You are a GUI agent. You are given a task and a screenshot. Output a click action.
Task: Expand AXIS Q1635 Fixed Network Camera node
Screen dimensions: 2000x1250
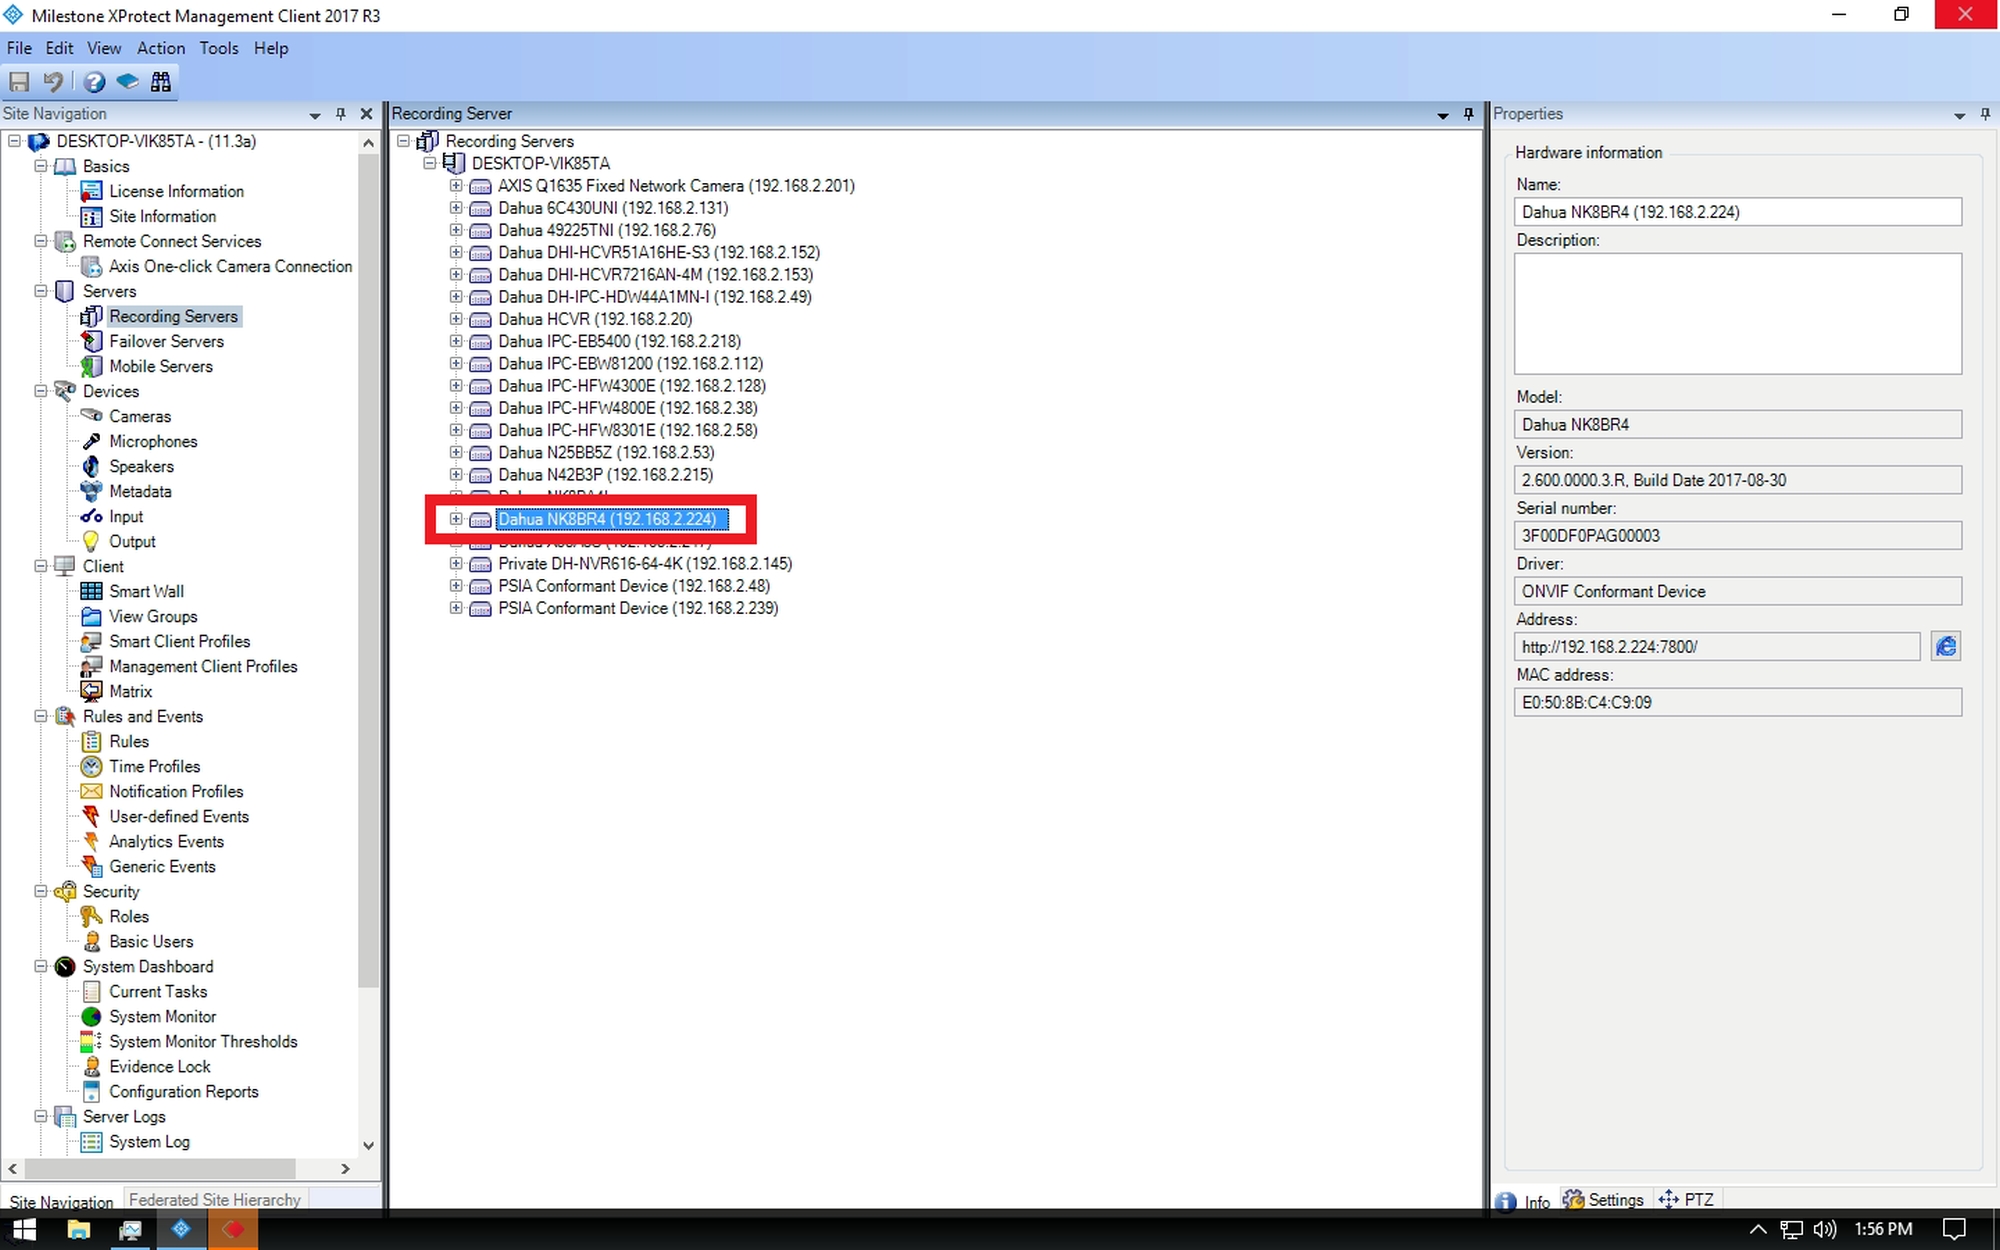point(456,186)
